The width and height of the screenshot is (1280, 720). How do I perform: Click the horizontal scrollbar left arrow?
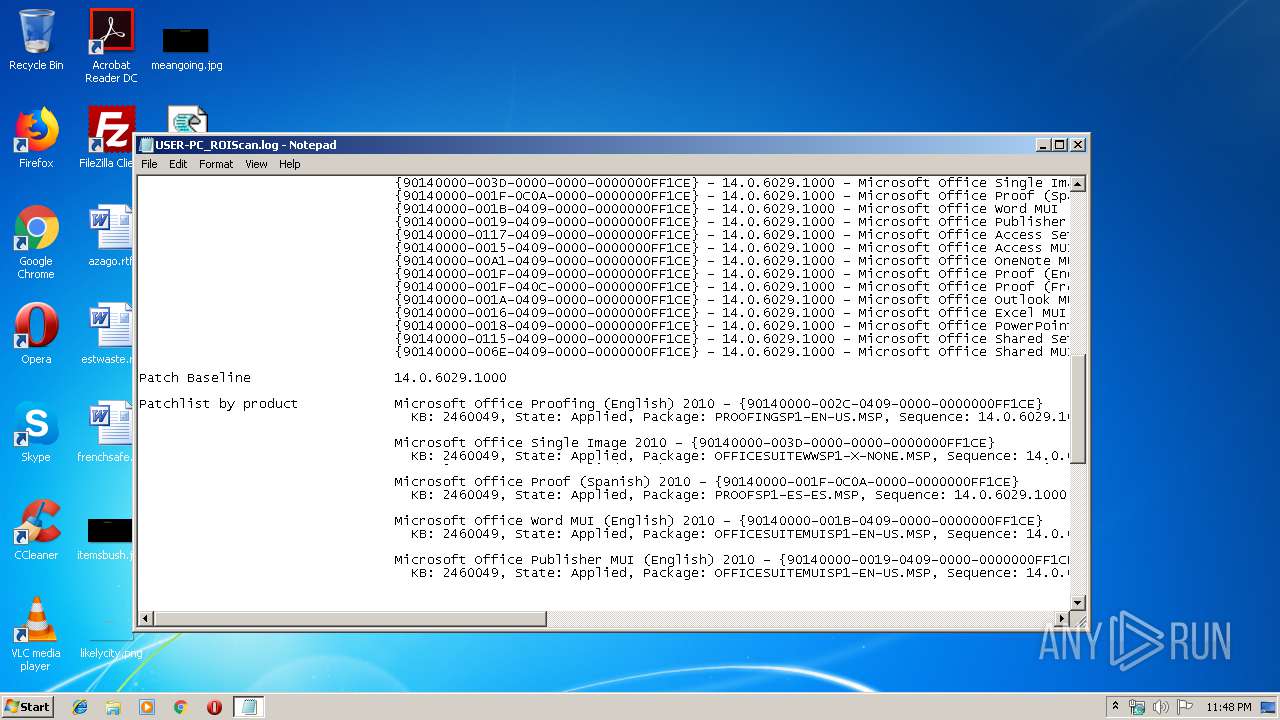point(146,619)
